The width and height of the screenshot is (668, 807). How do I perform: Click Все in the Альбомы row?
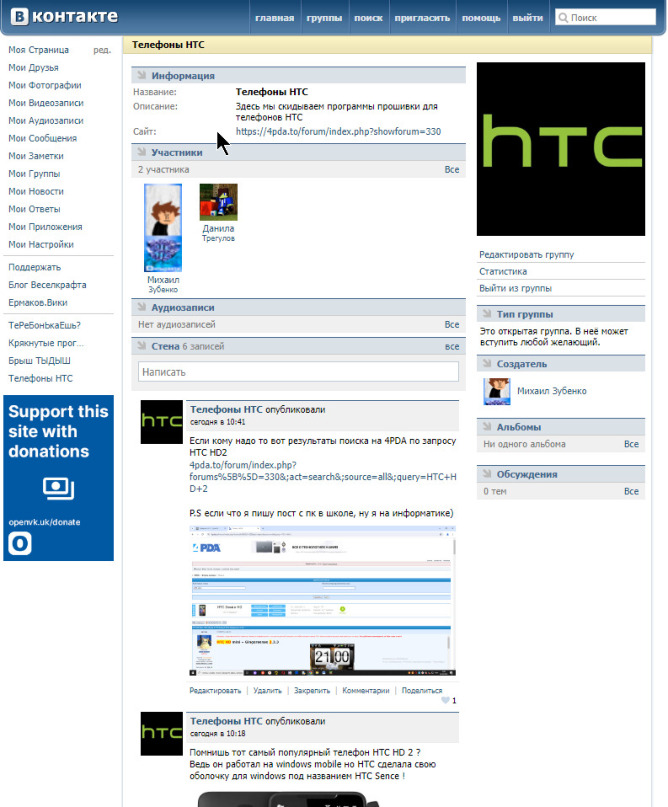coord(631,444)
